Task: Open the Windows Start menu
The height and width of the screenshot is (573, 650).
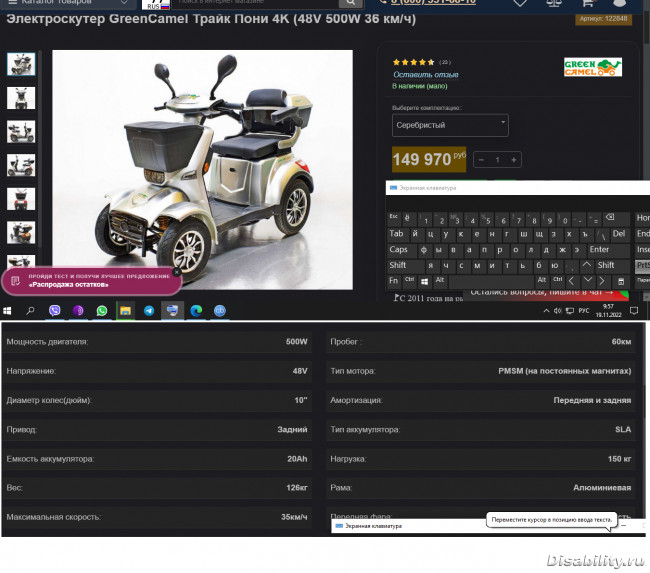Action: pos(7,311)
